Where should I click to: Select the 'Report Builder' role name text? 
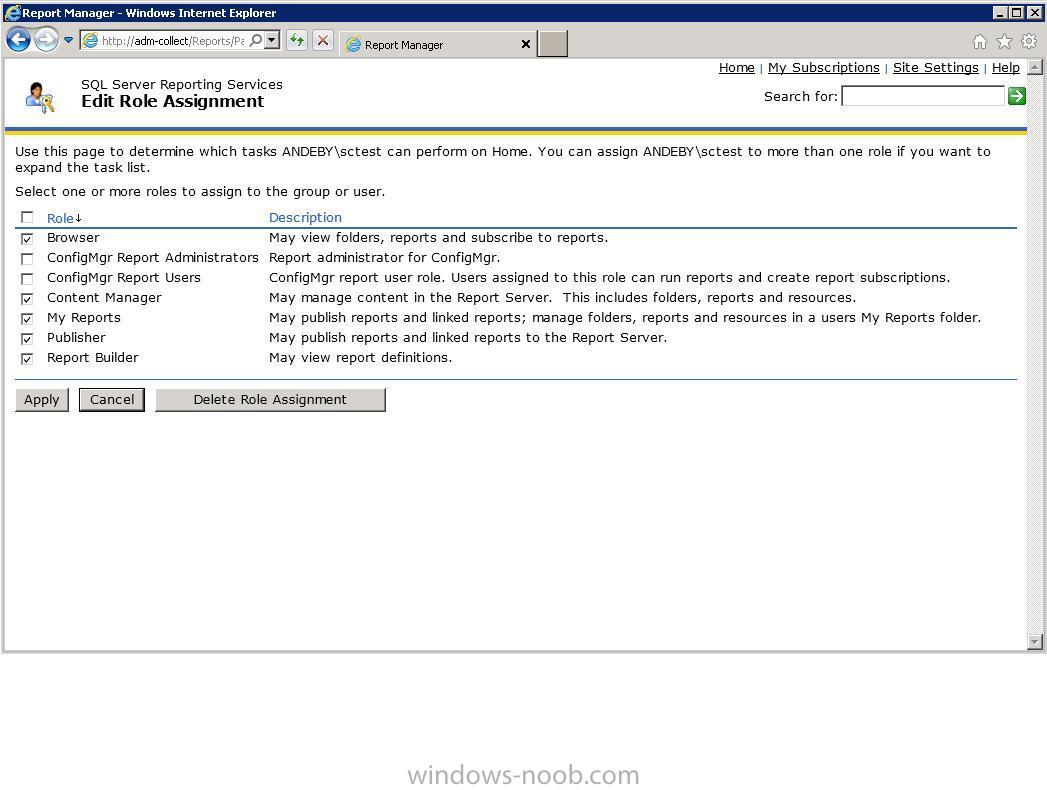click(x=93, y=357)
